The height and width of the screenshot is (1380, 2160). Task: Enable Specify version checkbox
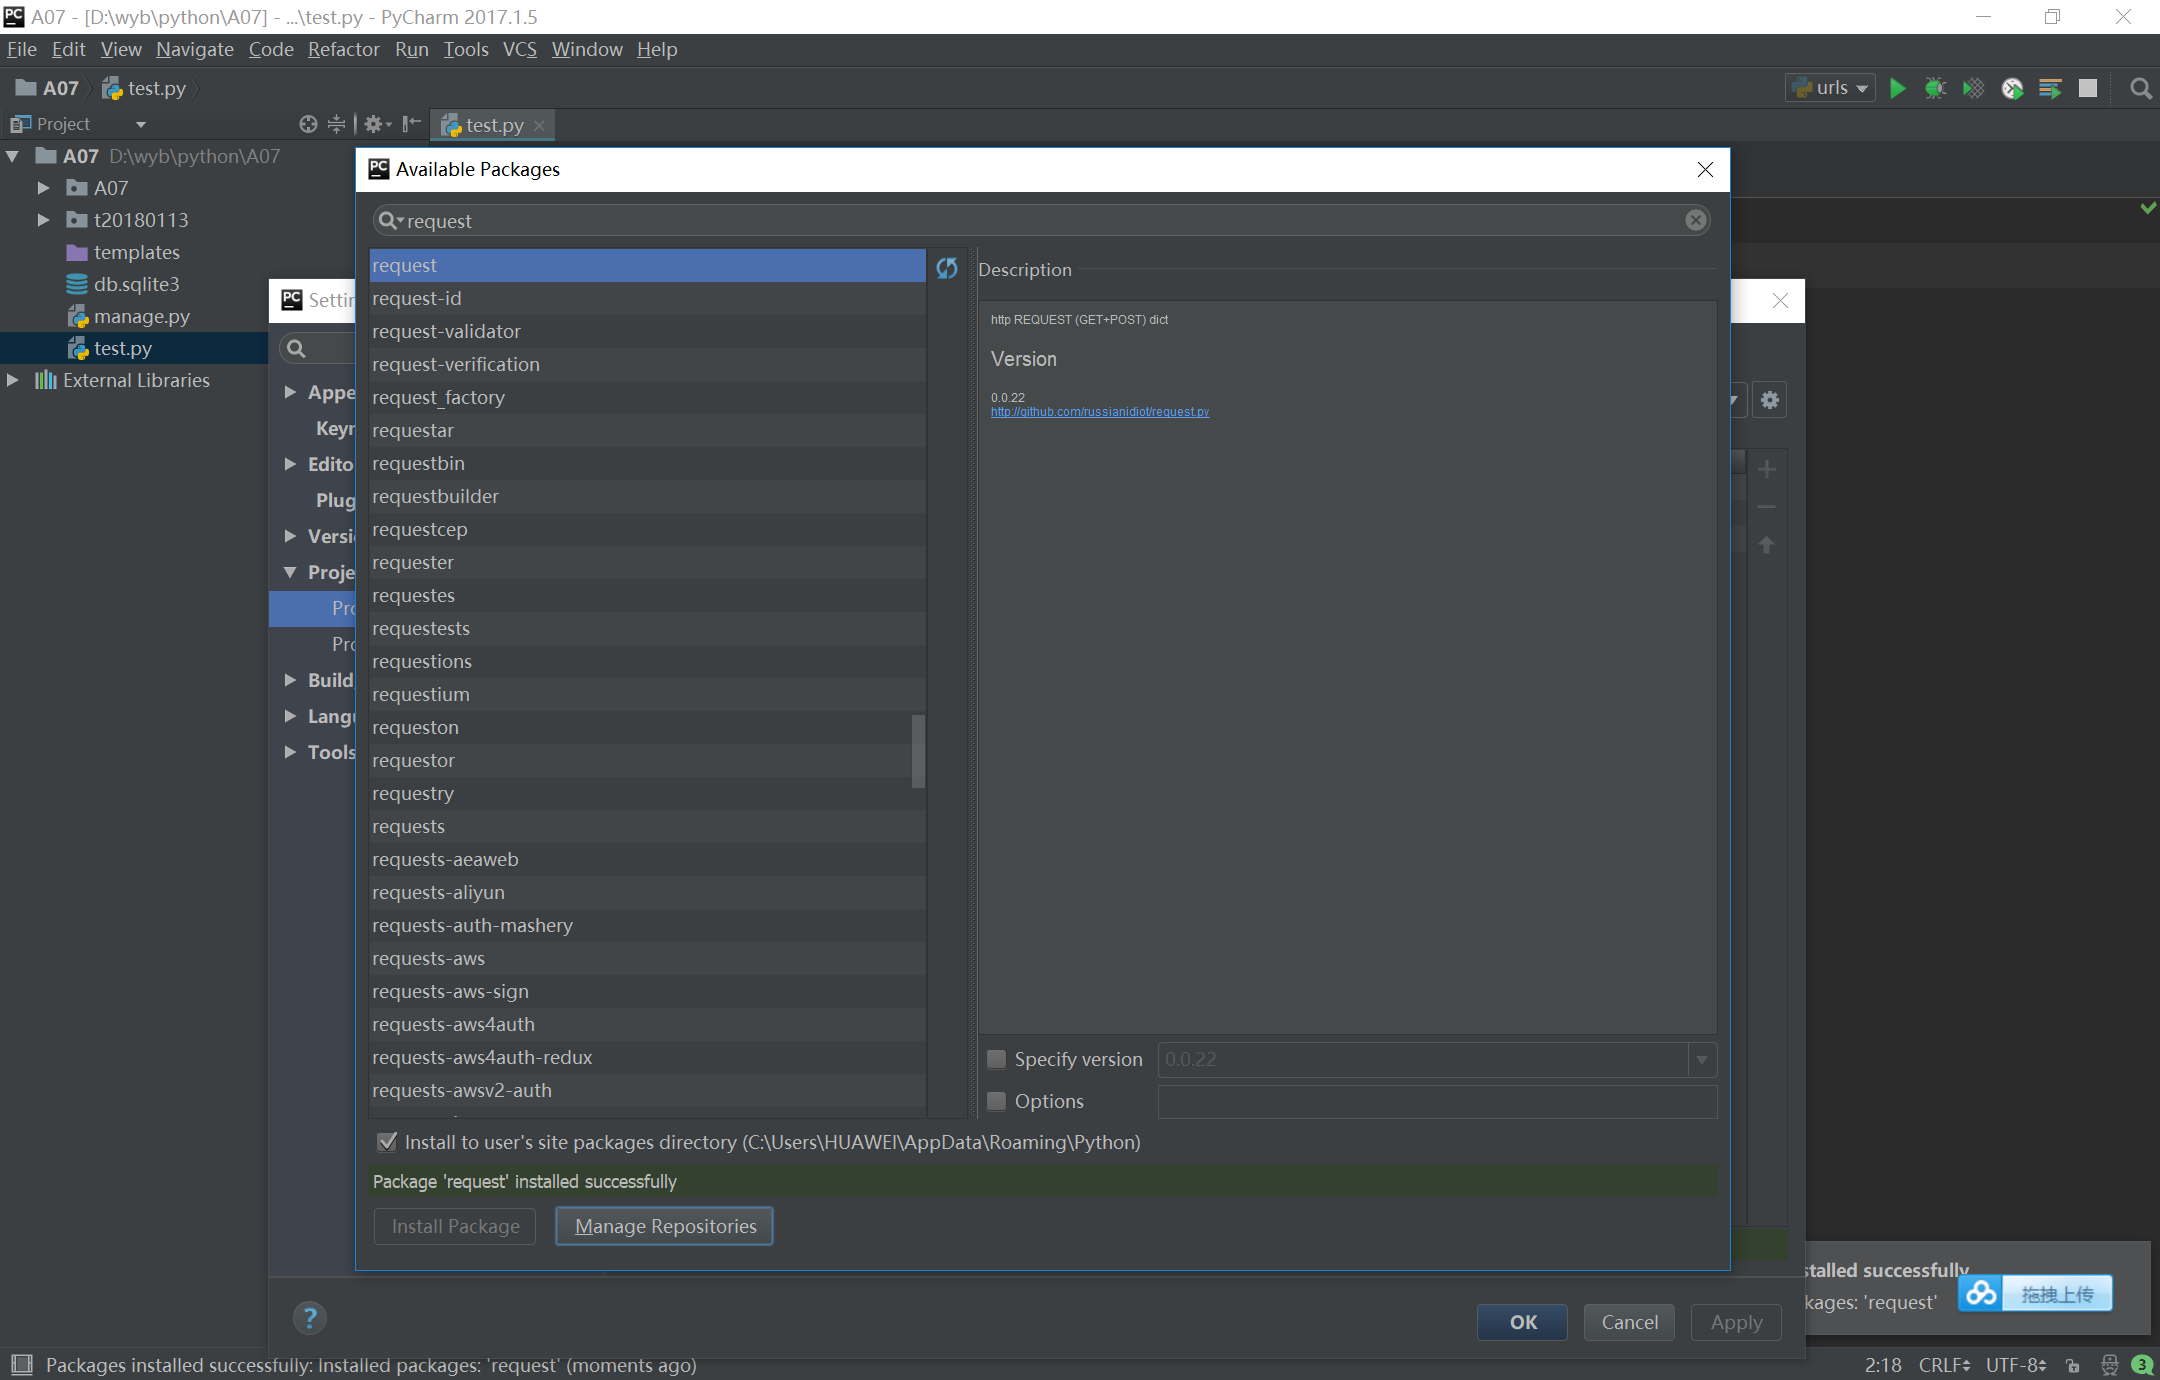point(997,1059)
